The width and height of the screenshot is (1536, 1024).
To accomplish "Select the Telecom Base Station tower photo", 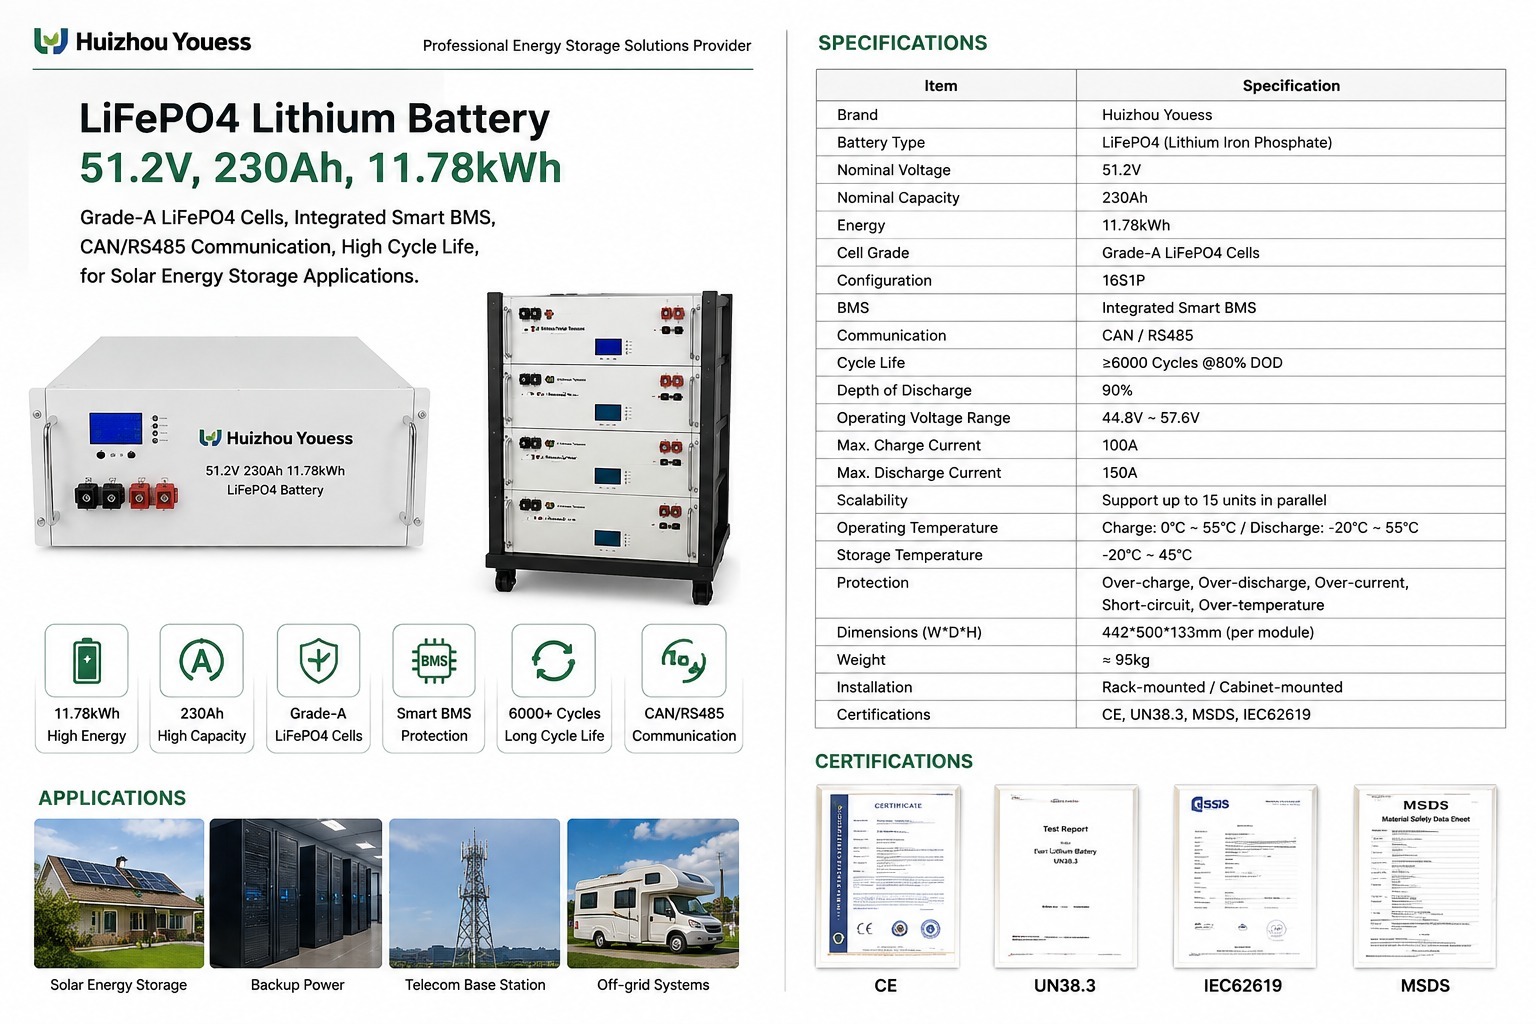I will [475, 893].
